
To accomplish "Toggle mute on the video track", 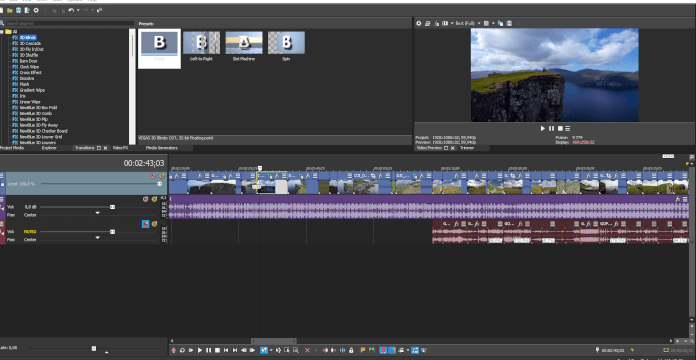I will 153,176.
